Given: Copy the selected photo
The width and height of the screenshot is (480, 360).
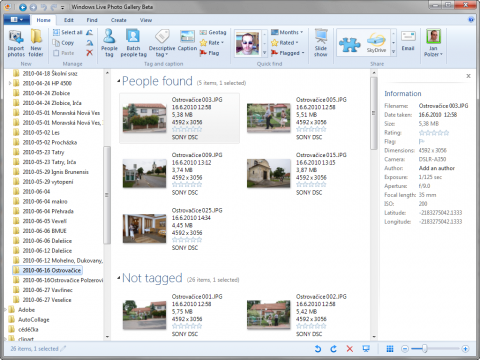Looking at the screenshot, I should pyautogui.click(x=63, y=43).
